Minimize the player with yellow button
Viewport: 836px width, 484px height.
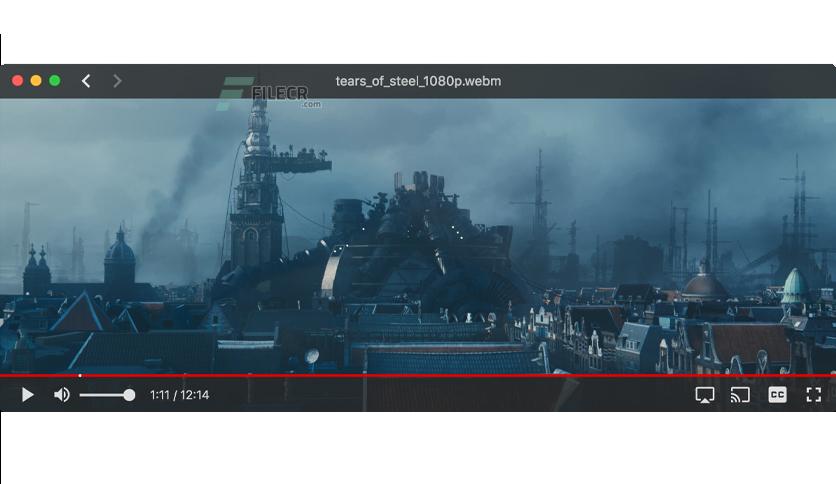[36, 80]
